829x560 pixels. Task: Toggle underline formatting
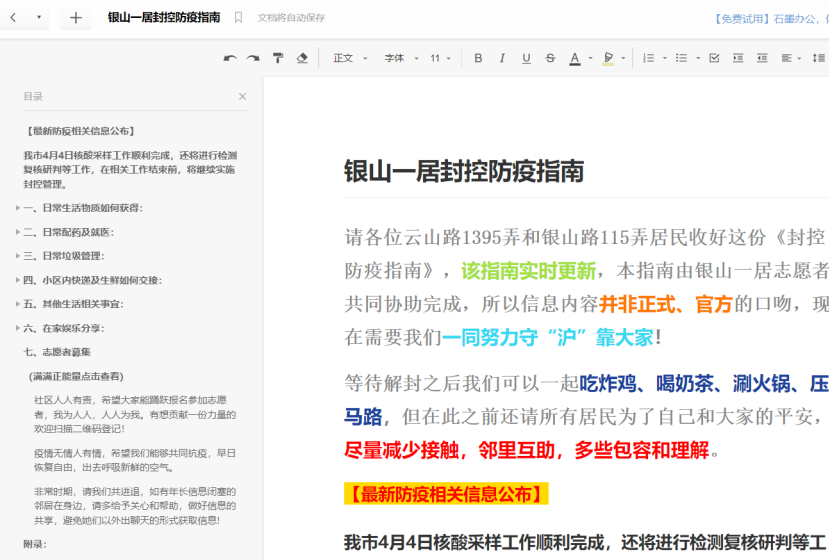tap(526, 58)
